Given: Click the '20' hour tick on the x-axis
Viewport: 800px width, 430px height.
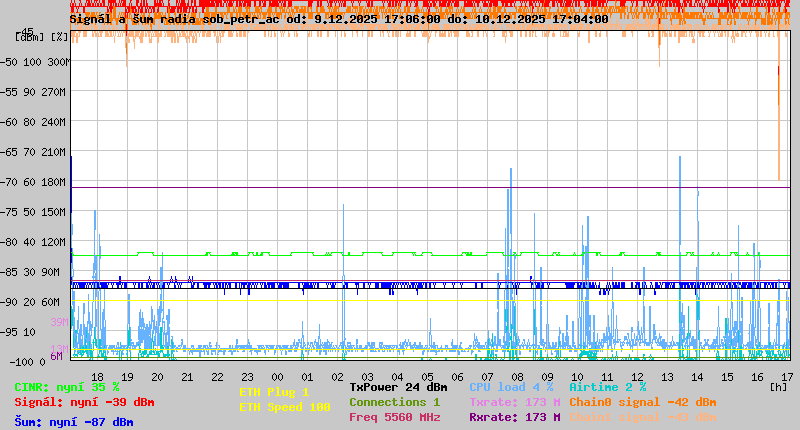Looking at the screenshot, I should (x=157, y=377).
